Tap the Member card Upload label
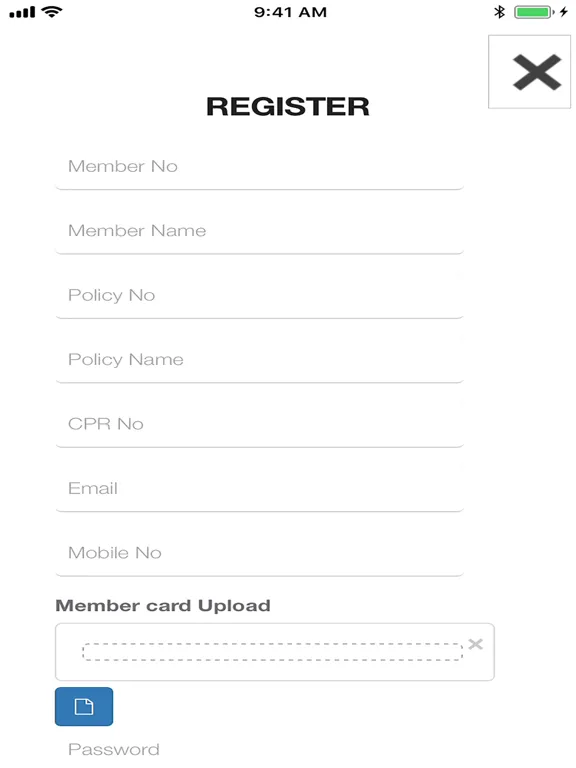Screen dimensions: 576x768 163,606
